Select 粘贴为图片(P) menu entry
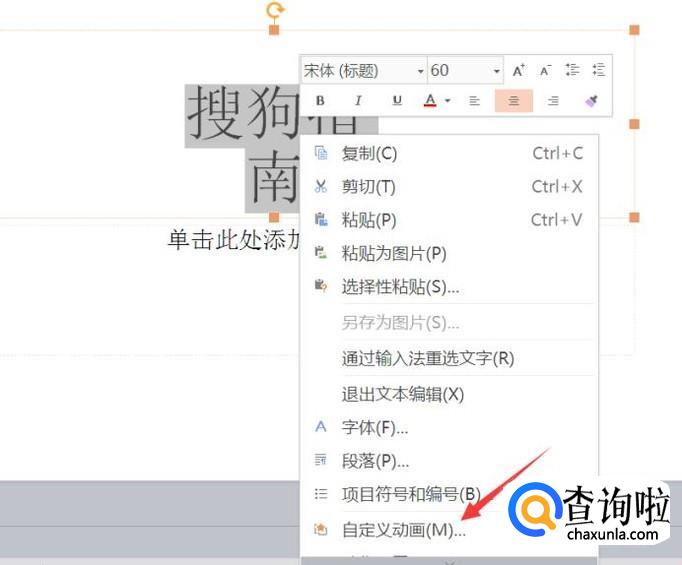The image size is (682, 565). click(449, 253)
